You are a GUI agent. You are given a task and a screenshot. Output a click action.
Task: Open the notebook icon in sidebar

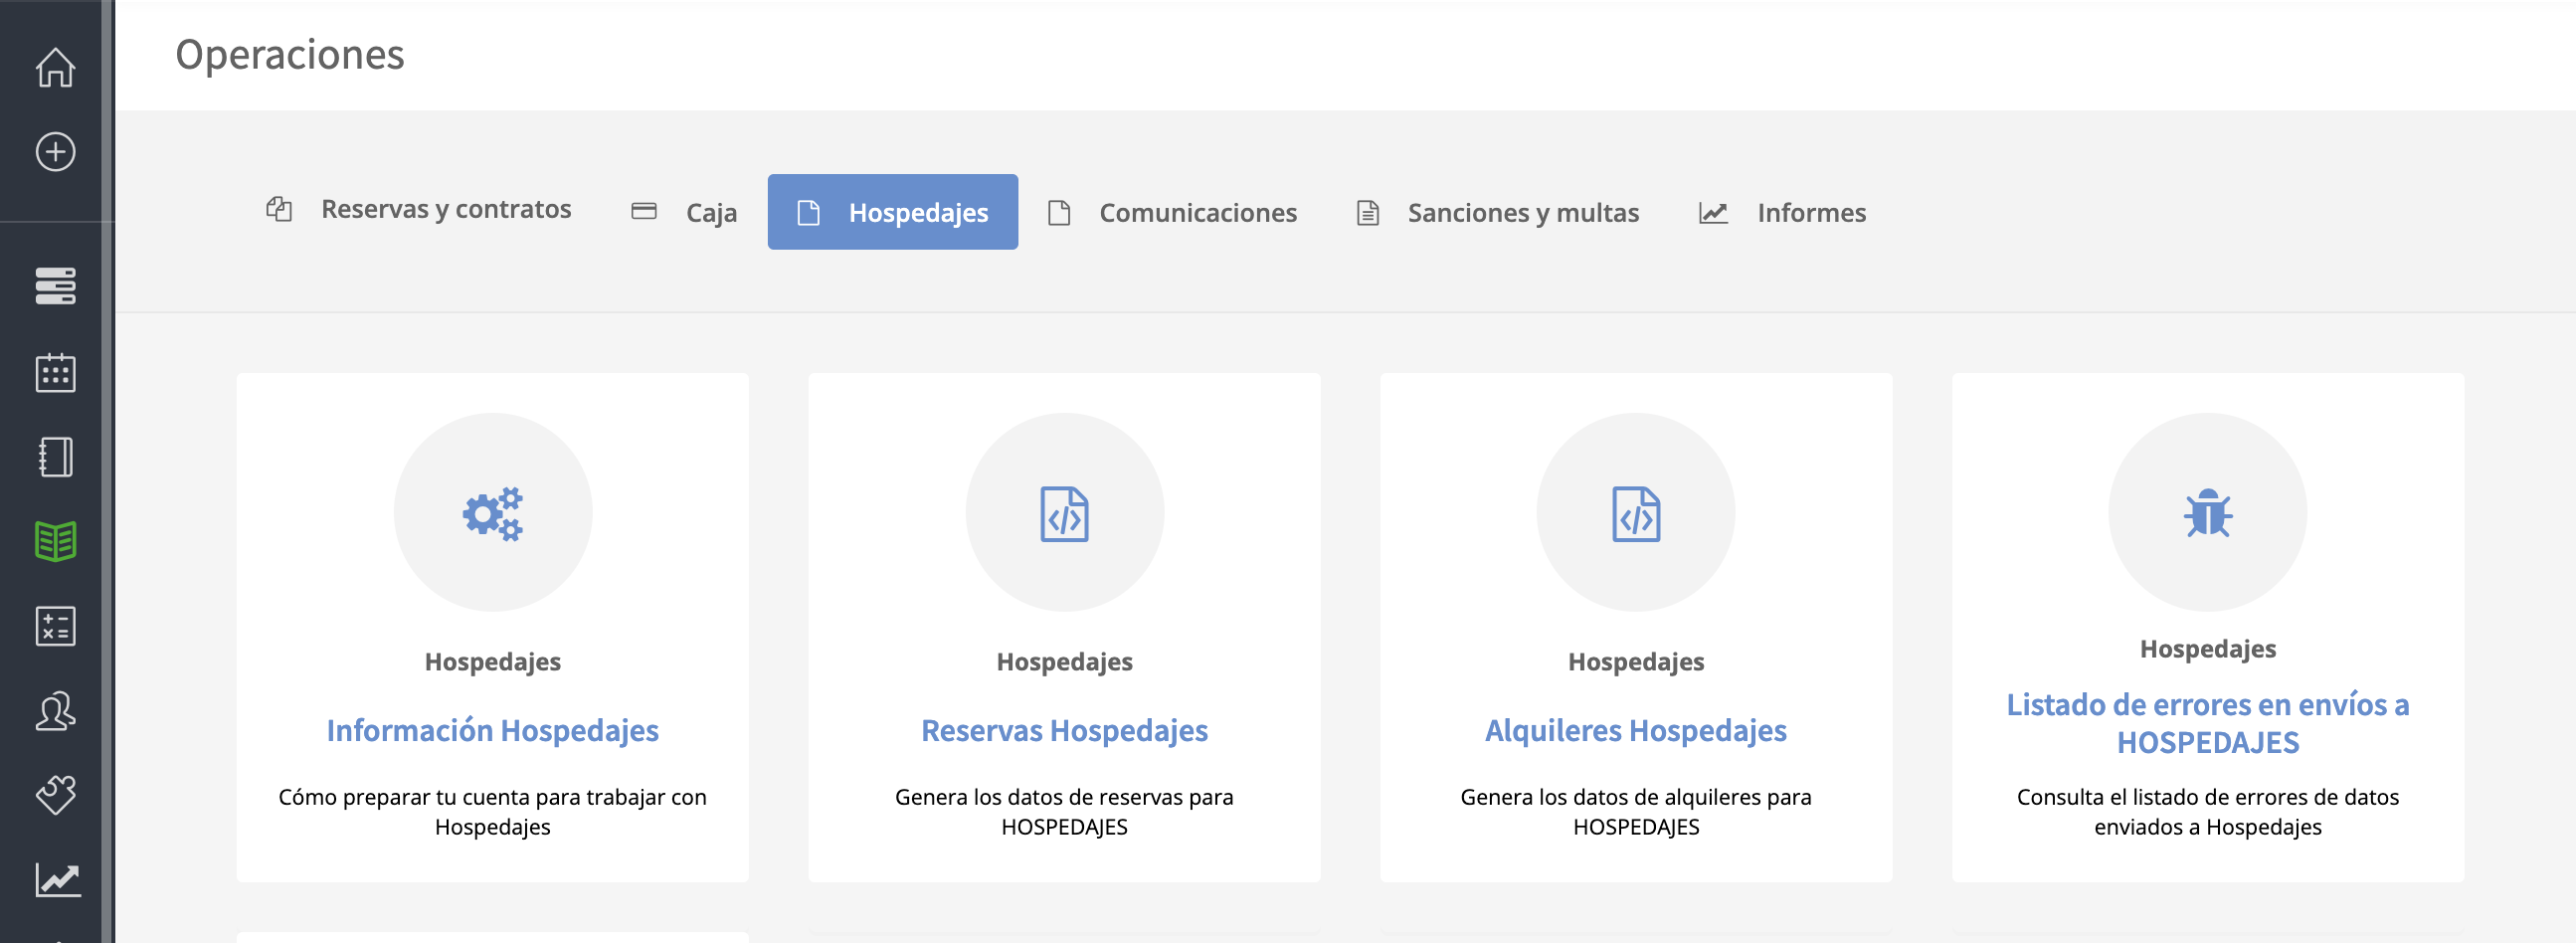(x=55, y=457)
